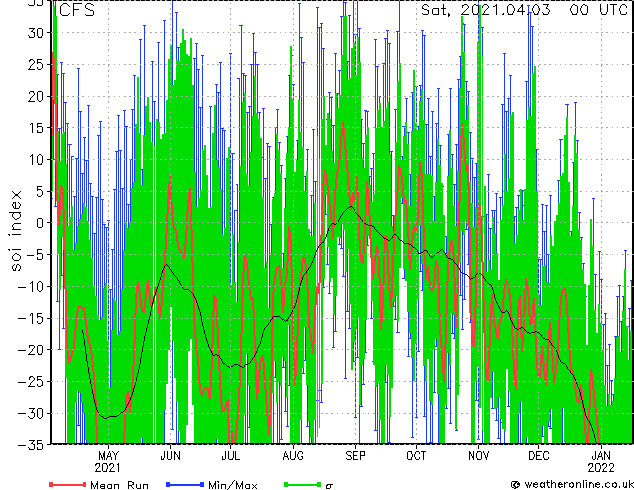Click the JAN 2022 axis label
This screenshot has height=490, width=634.
(x=601, y=462)
